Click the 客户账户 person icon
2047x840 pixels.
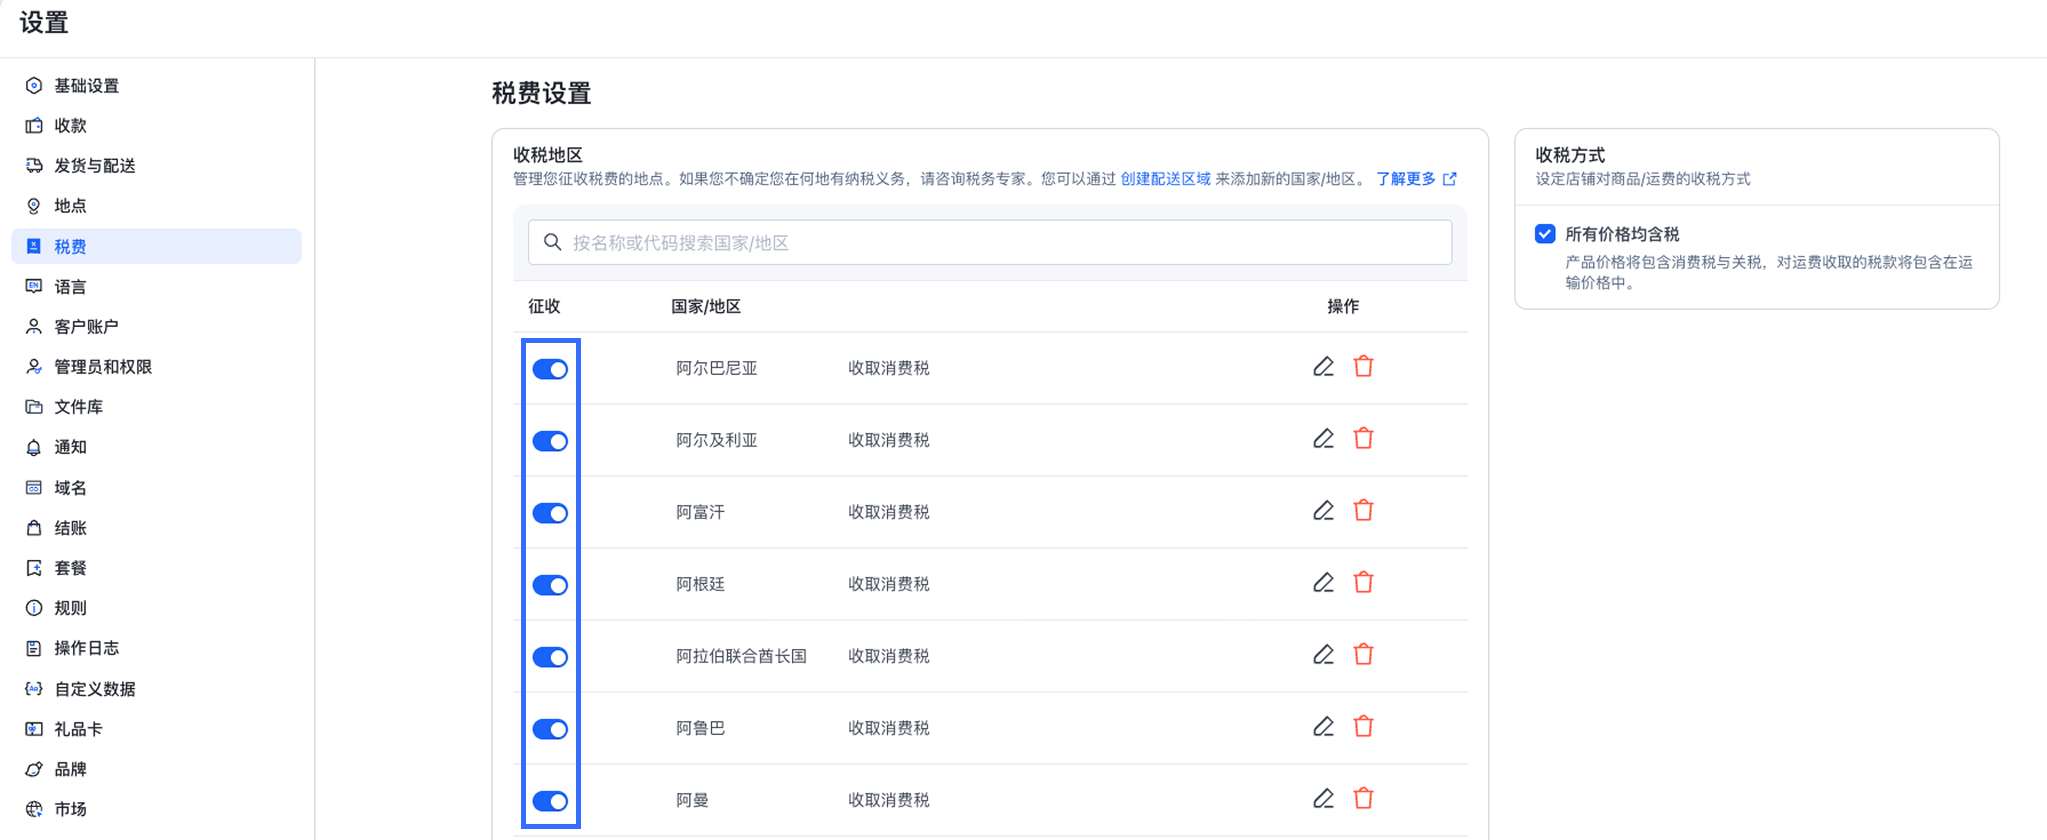click(34, 327)
